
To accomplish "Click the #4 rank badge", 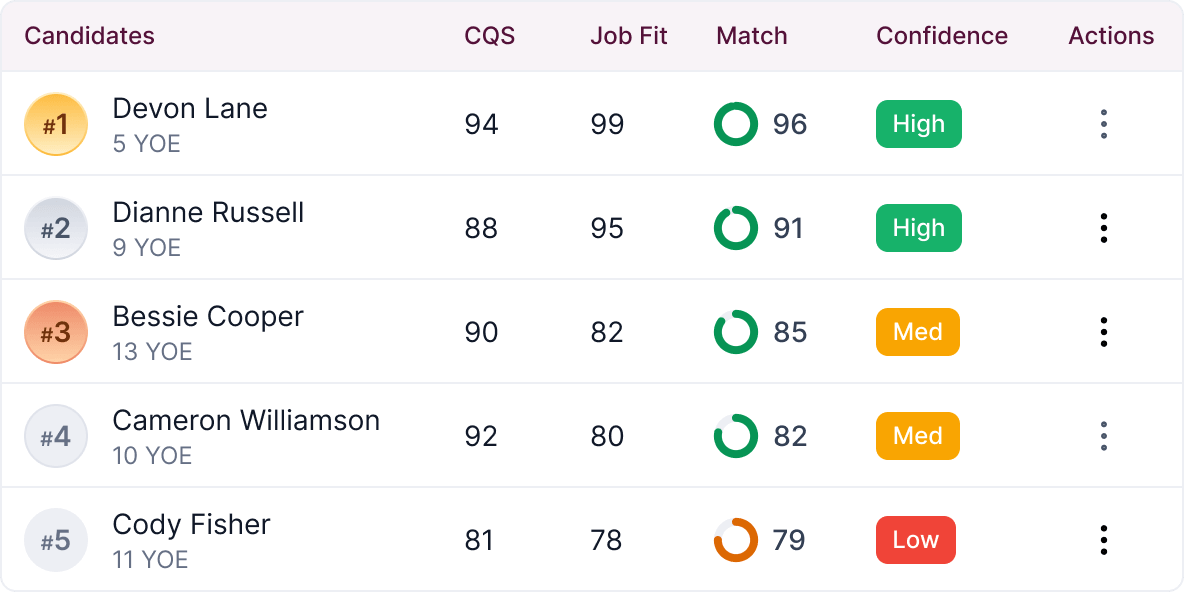I will coord(56,436).
